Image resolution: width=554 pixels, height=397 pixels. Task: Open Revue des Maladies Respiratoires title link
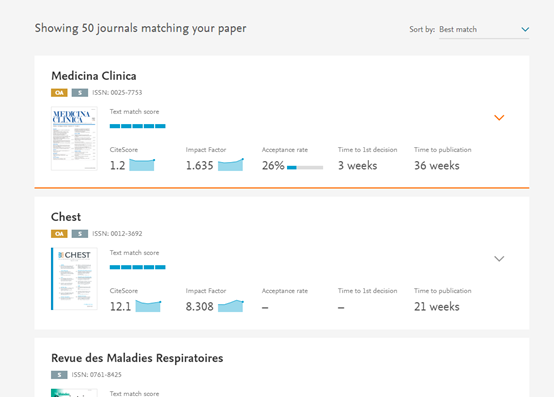coord(137,358)
